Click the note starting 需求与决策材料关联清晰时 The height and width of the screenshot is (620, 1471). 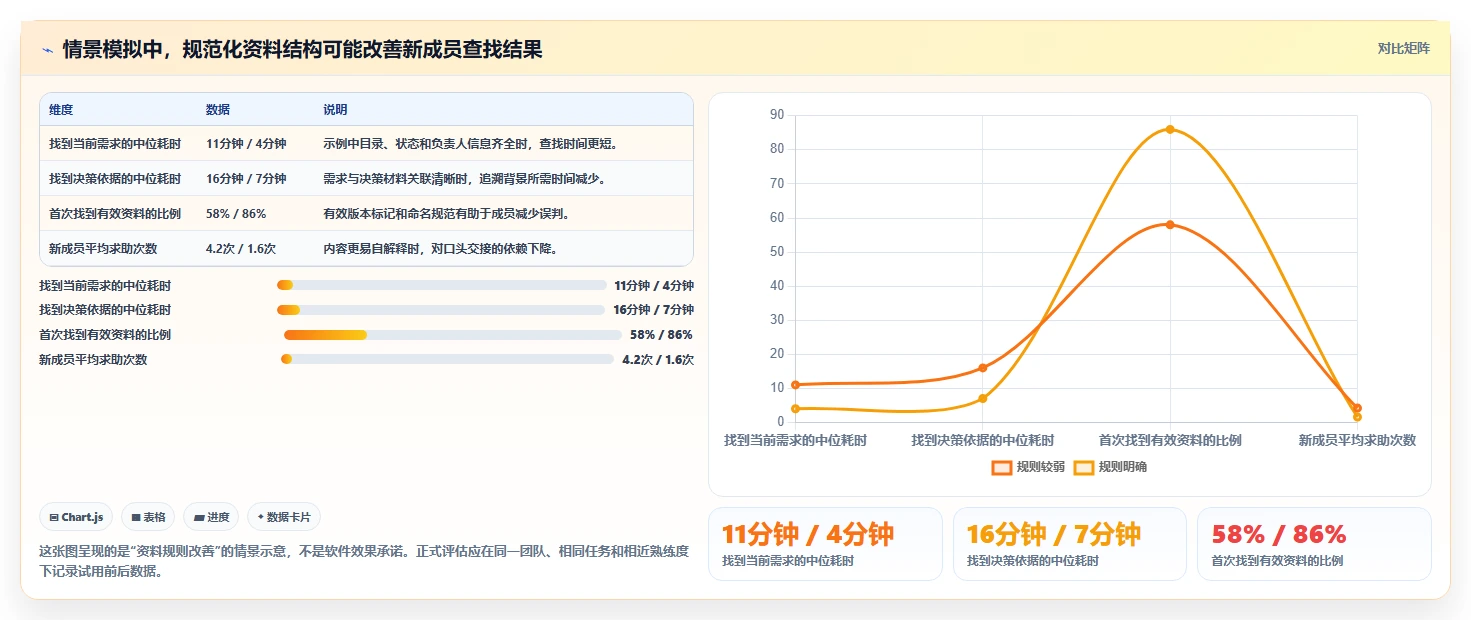(464, 179)
